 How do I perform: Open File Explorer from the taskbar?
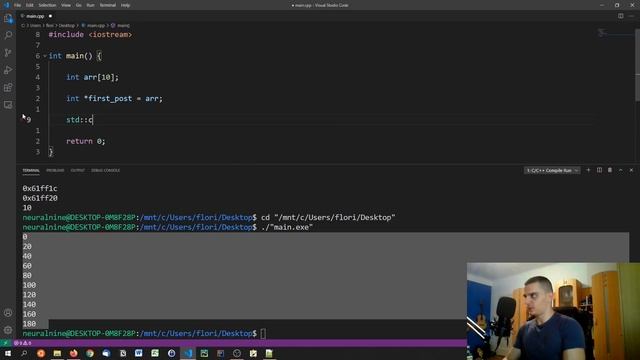(57, 353)
